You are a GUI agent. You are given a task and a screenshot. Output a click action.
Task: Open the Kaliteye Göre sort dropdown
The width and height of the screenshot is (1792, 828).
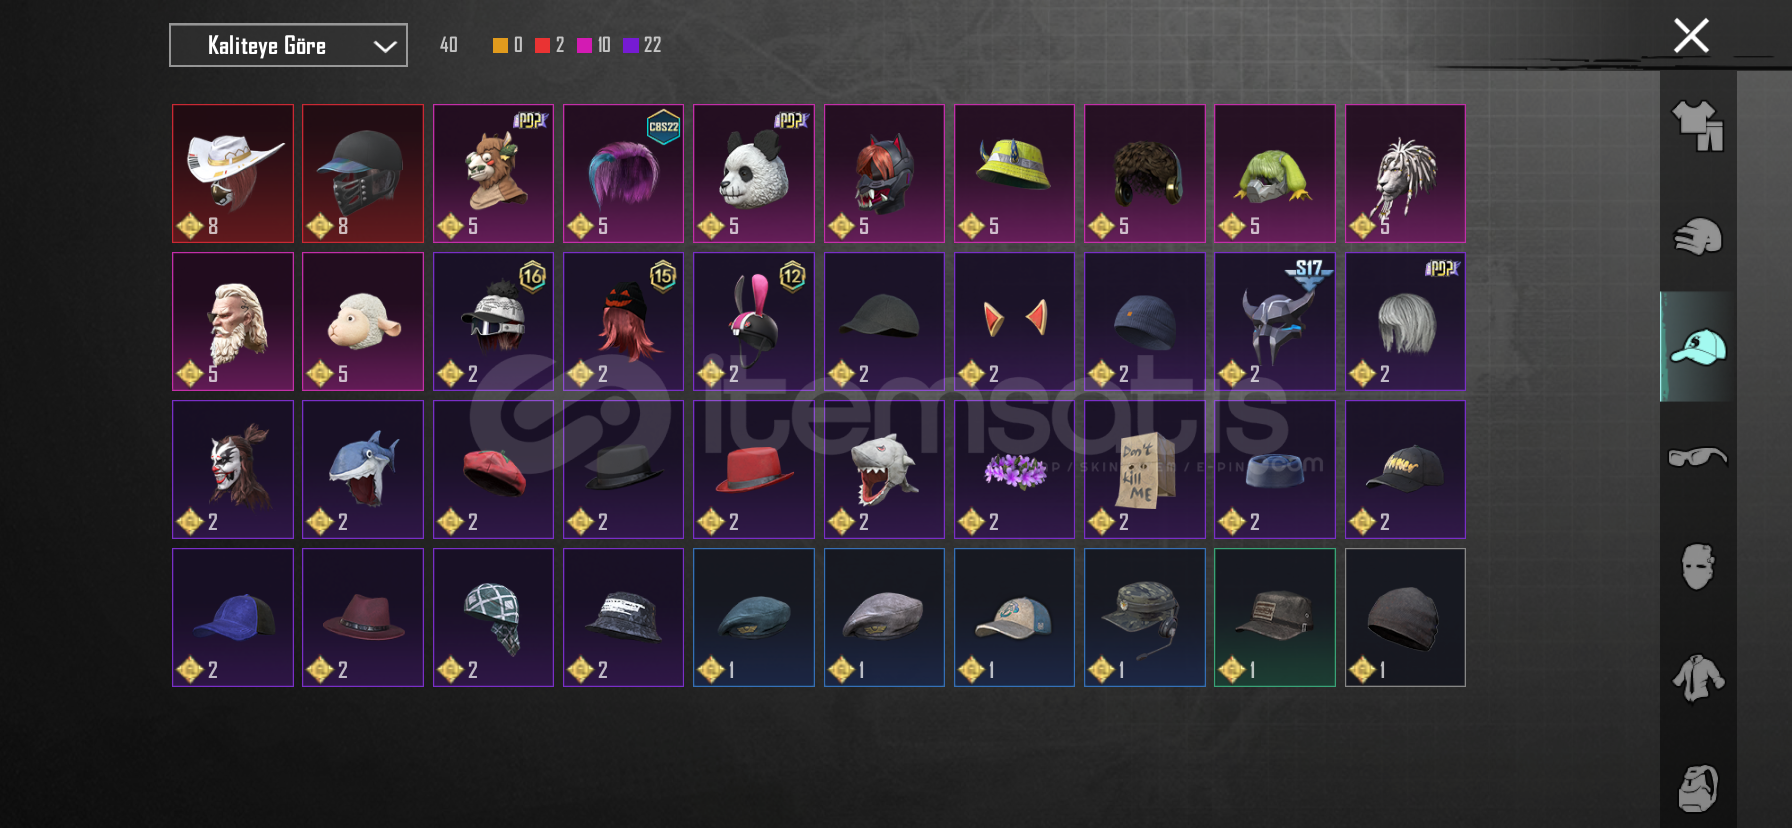pos(288,45)
